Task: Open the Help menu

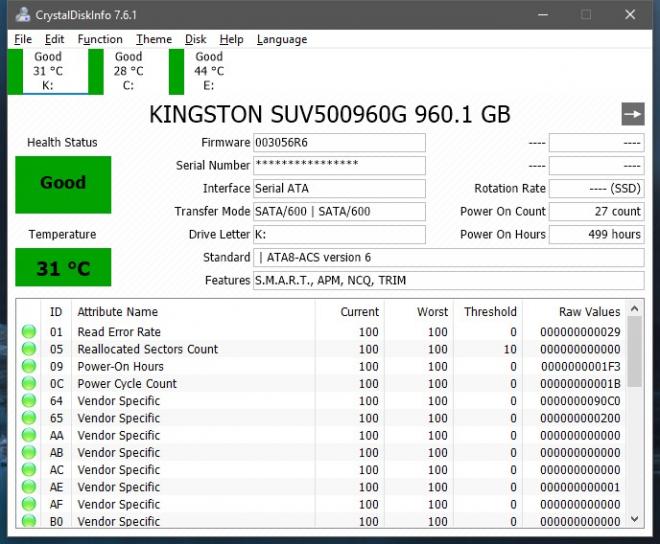Action: click(232, 39)
